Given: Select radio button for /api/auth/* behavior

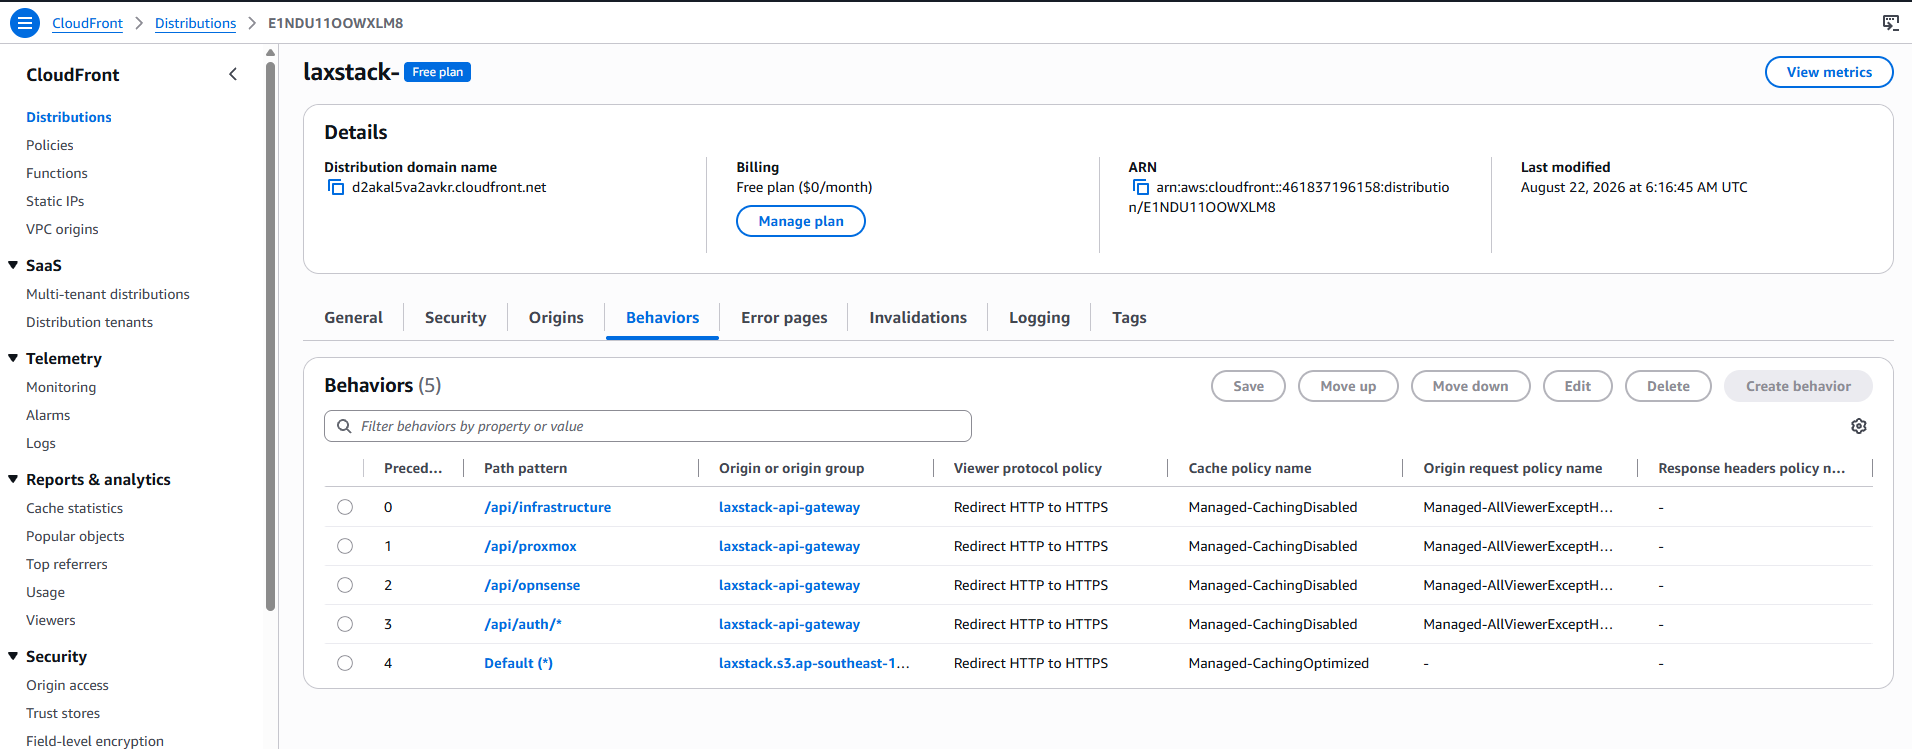Looking at the screenshot, I should [345, 624].
